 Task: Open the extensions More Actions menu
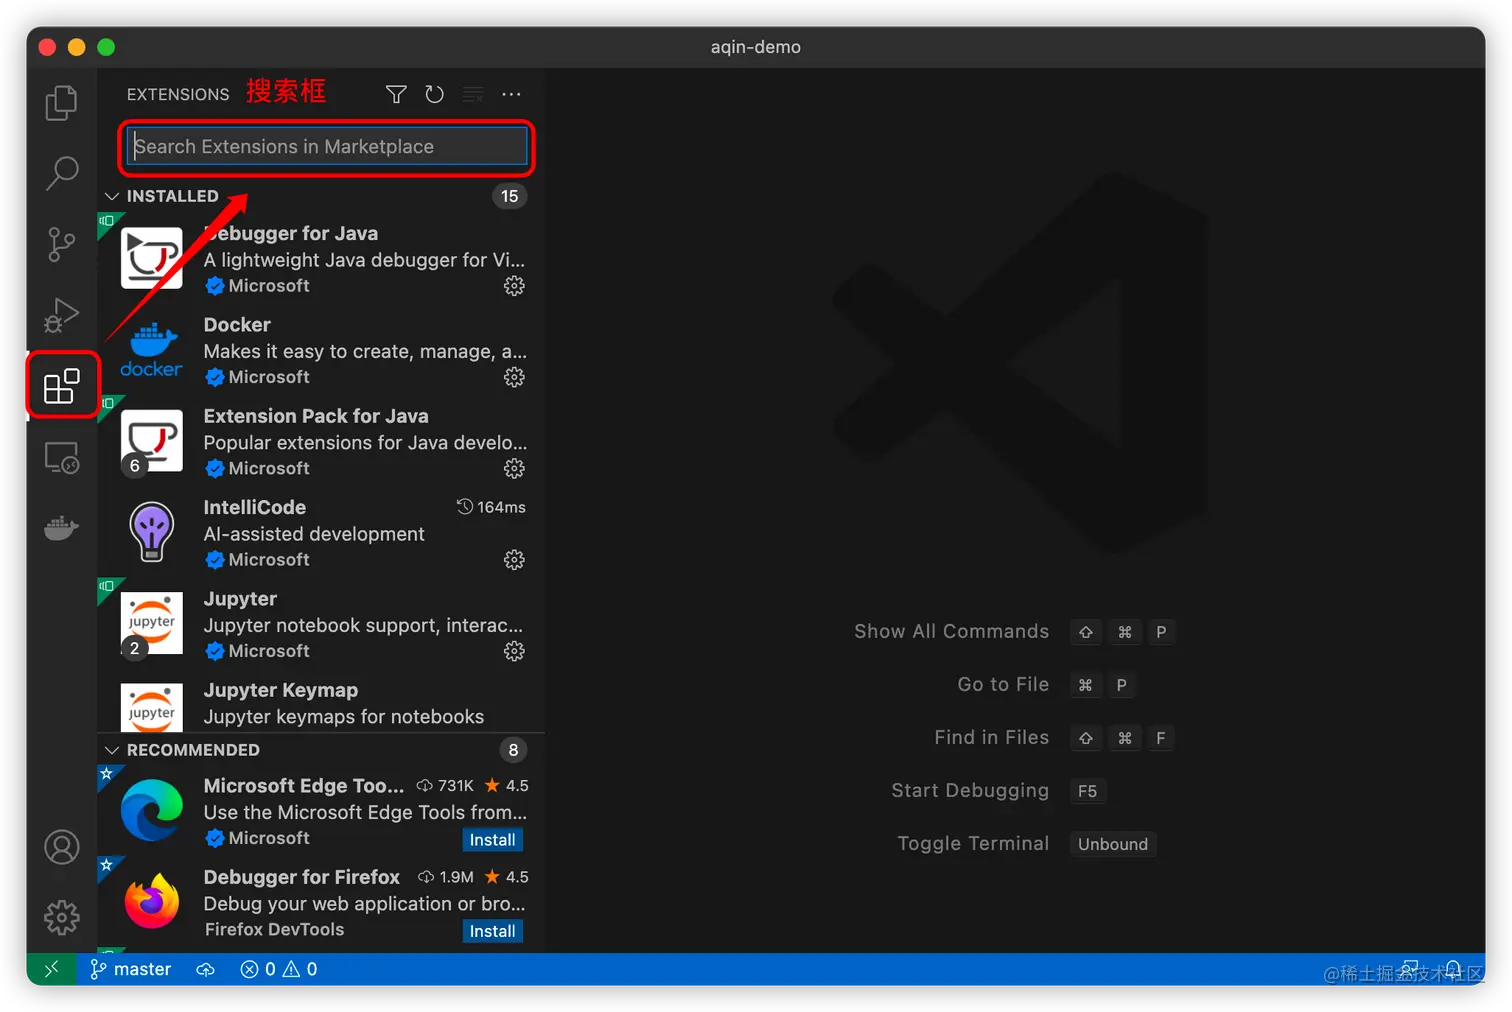tap(511, 94)
